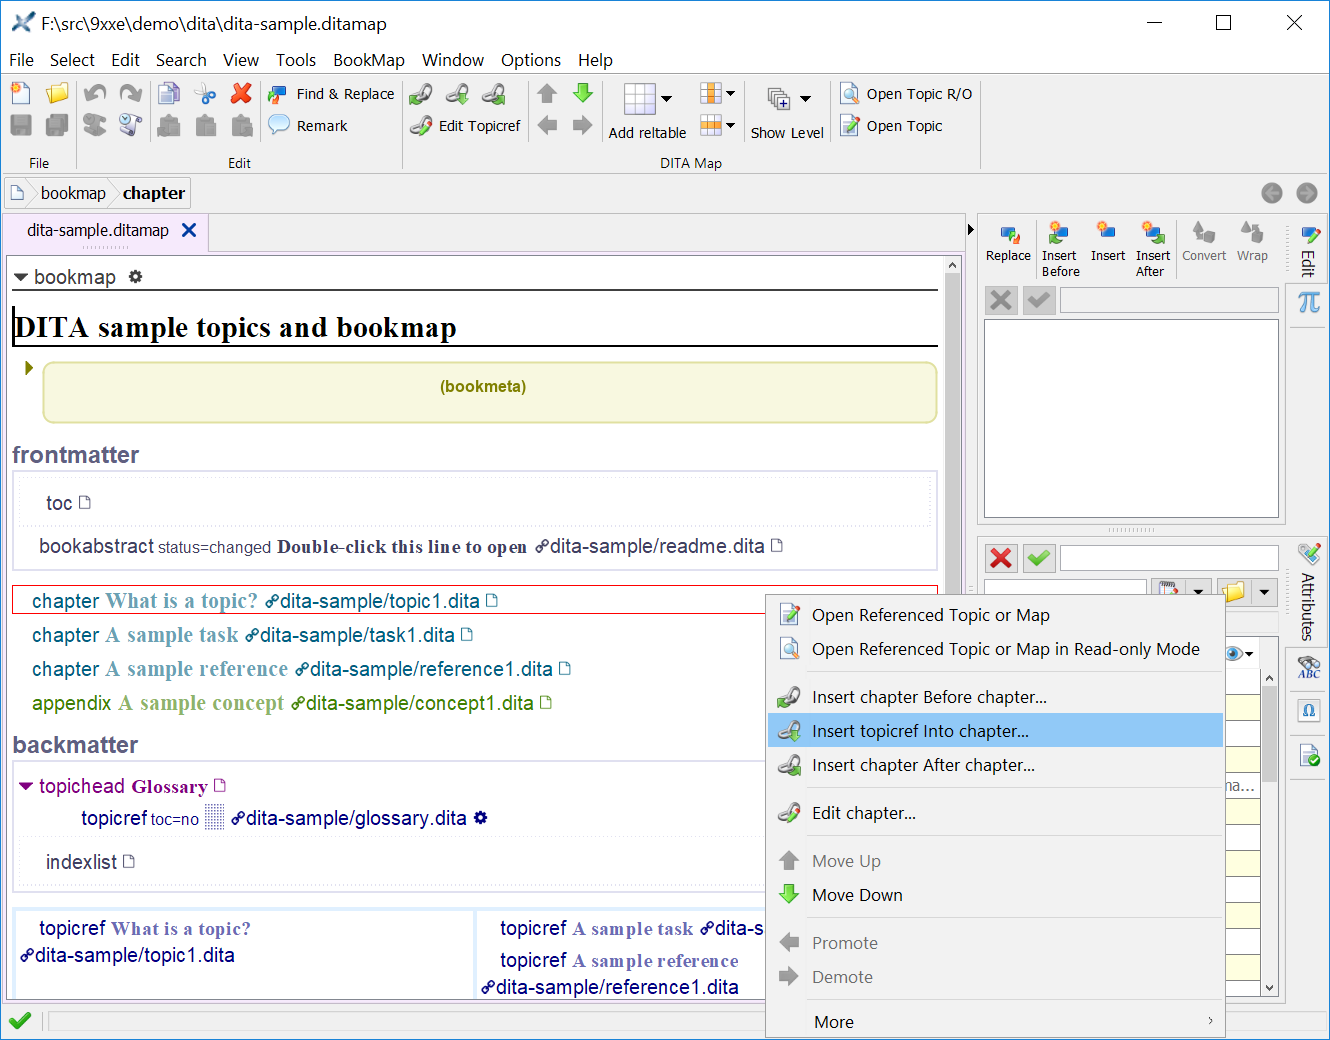Click the Insert After icon
This screenshot has height=1040, width=1330.
(1152, 240)
